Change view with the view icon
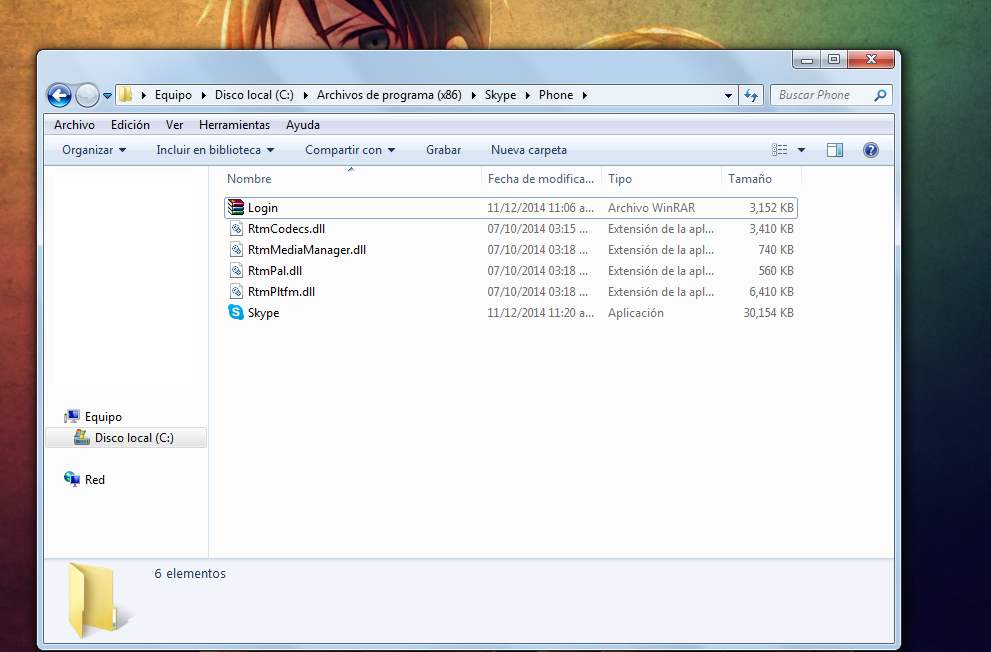 click(779, 150)
